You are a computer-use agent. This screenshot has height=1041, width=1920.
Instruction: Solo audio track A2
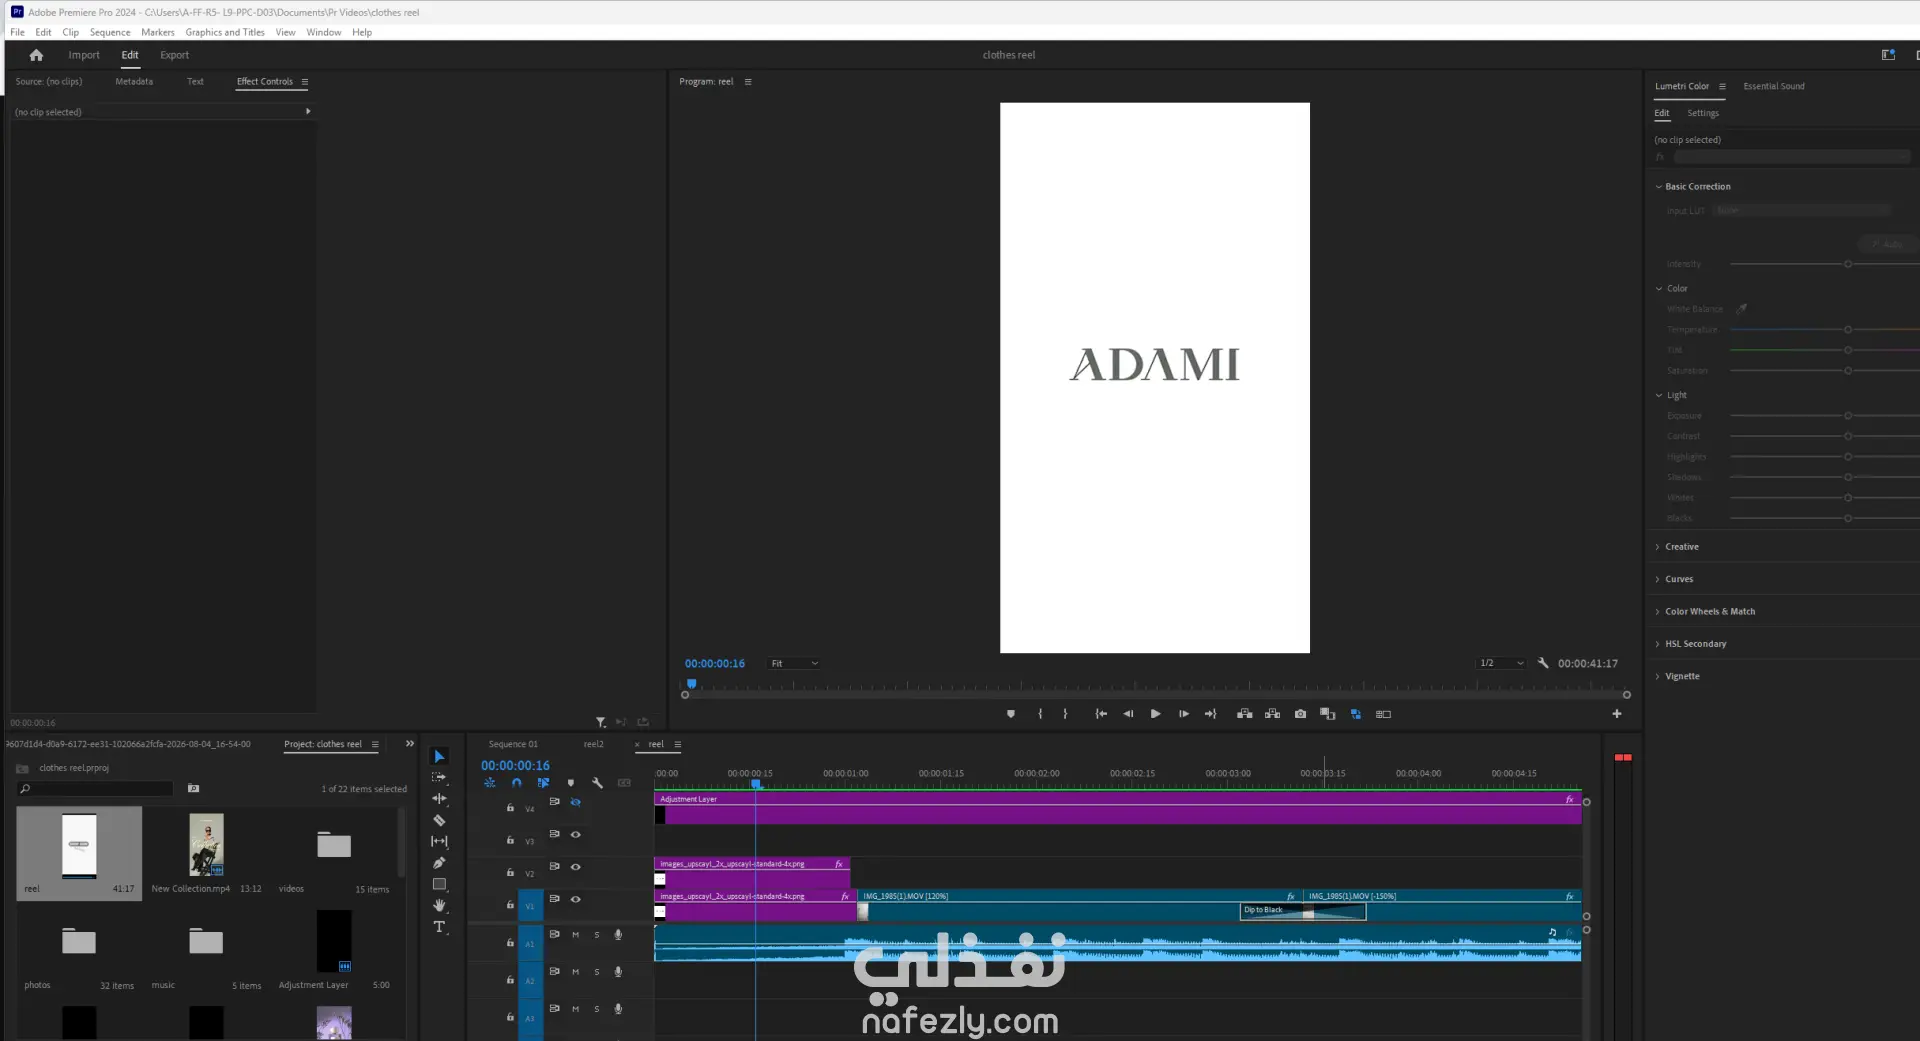[x=597, y=972]
